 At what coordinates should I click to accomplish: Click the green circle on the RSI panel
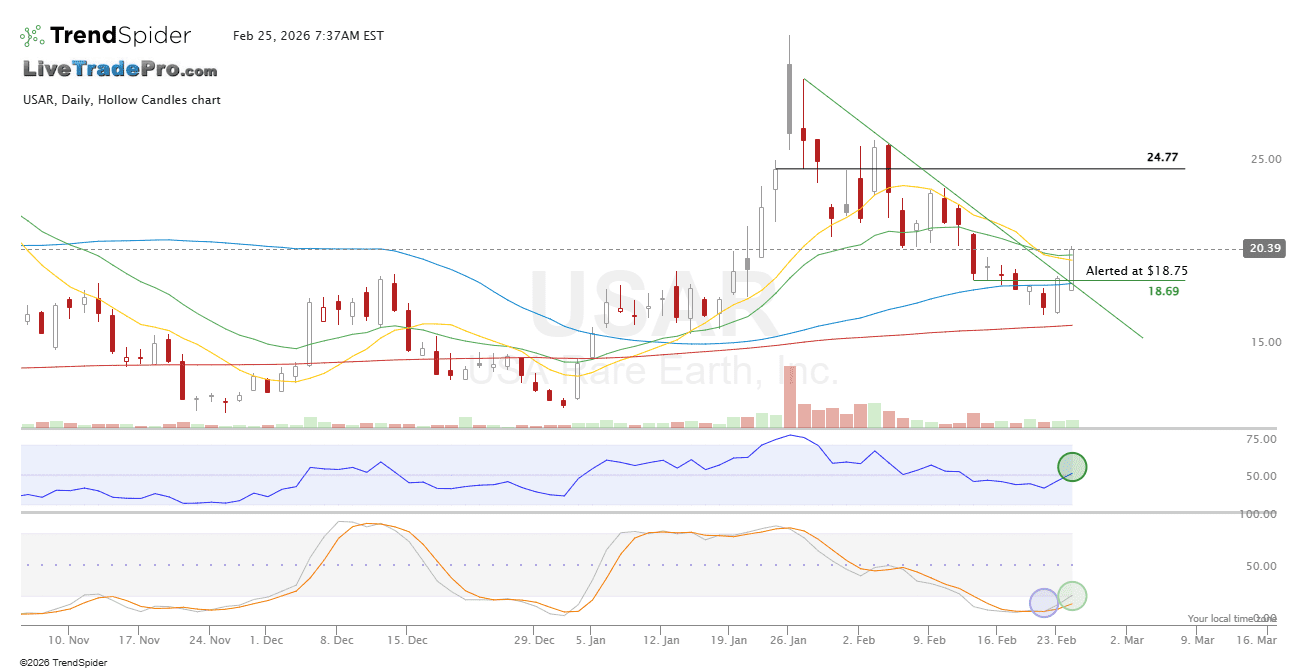(x=1072, y=466)
